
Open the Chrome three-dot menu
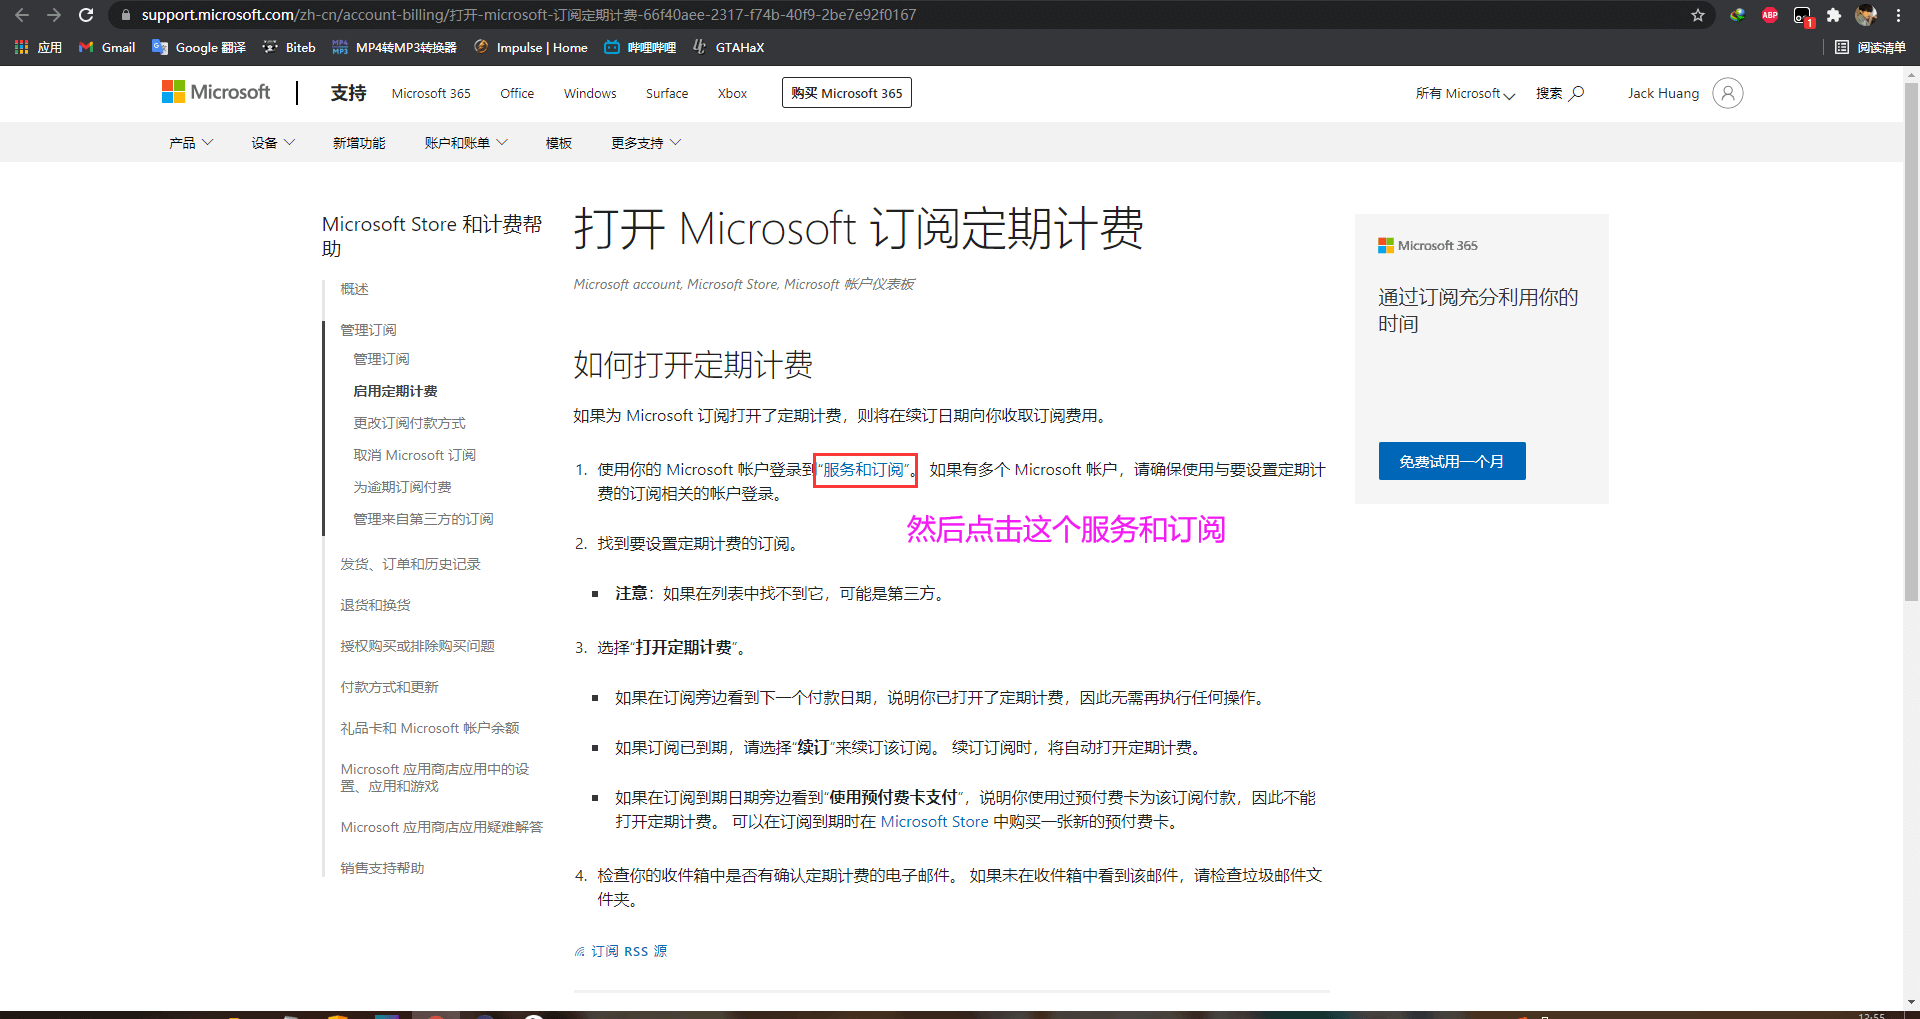tap(1898, 15)
